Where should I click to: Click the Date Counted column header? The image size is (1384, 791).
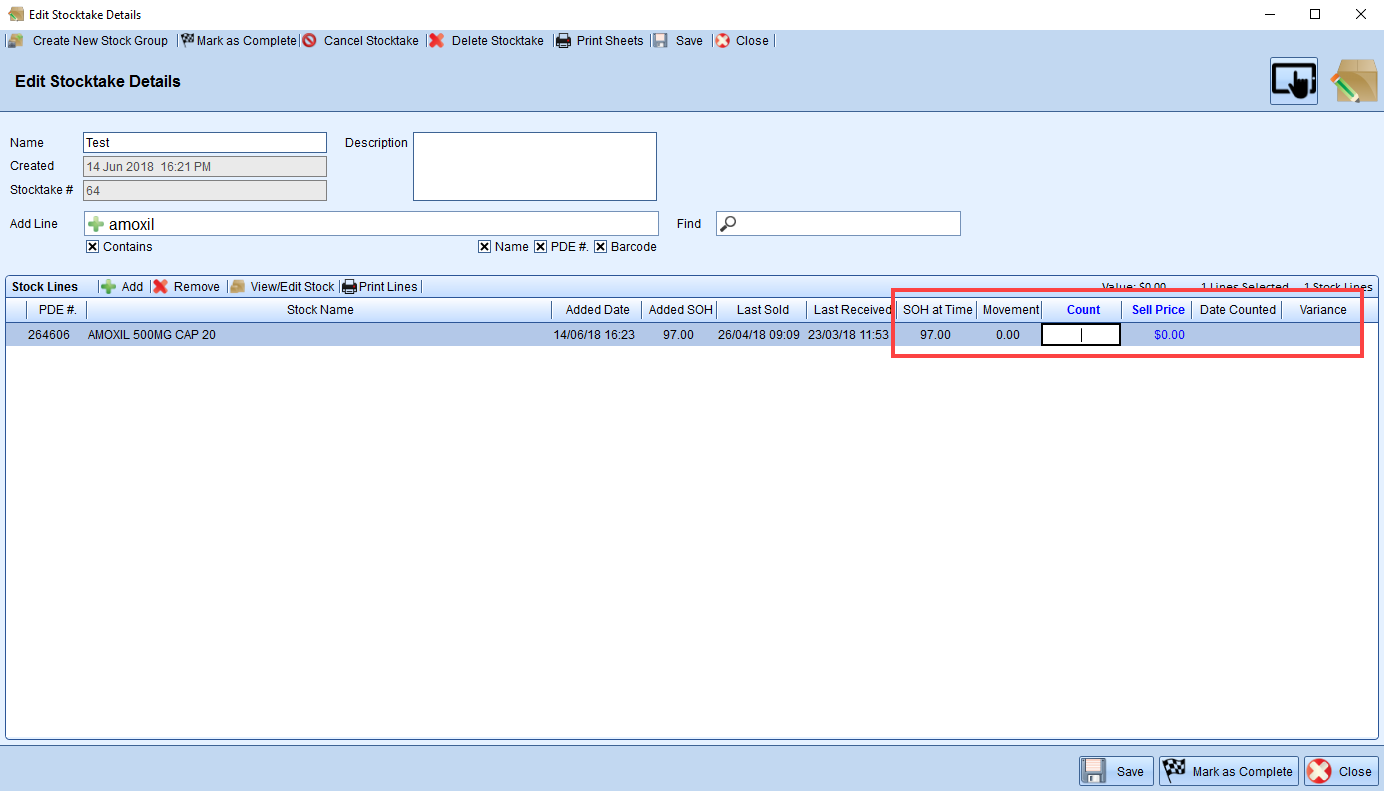[x=1238, y=310]
